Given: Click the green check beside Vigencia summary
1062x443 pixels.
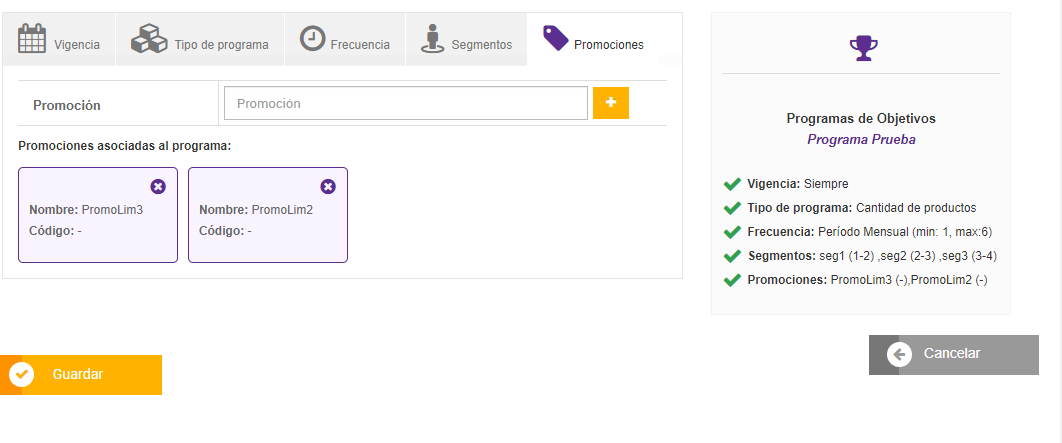Looking at the screenshot, I should (x=732, y=184).
